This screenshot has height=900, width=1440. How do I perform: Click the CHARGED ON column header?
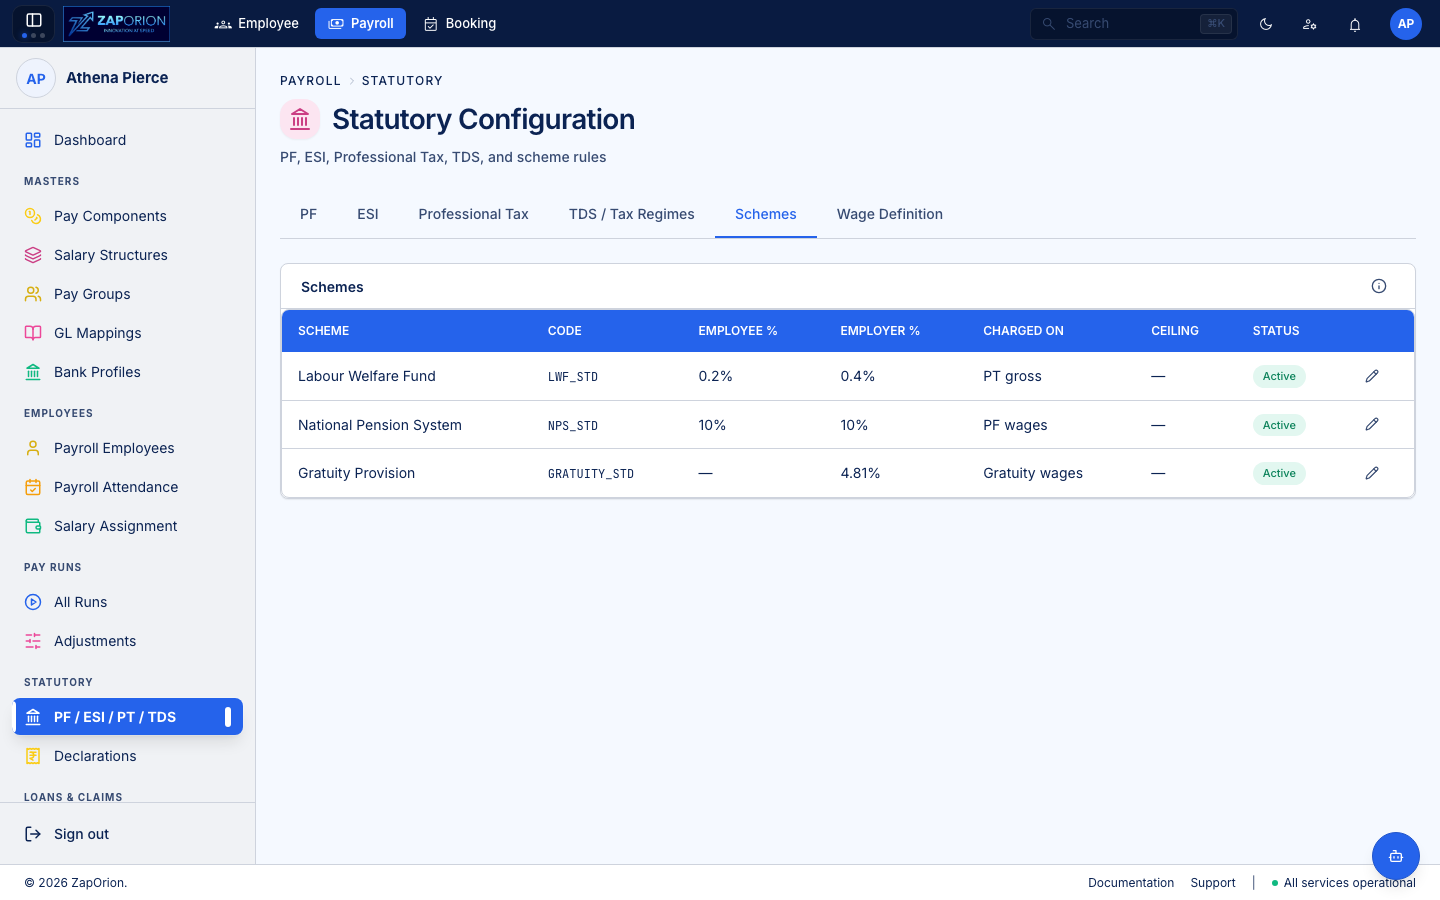[x=1023, y=331]
